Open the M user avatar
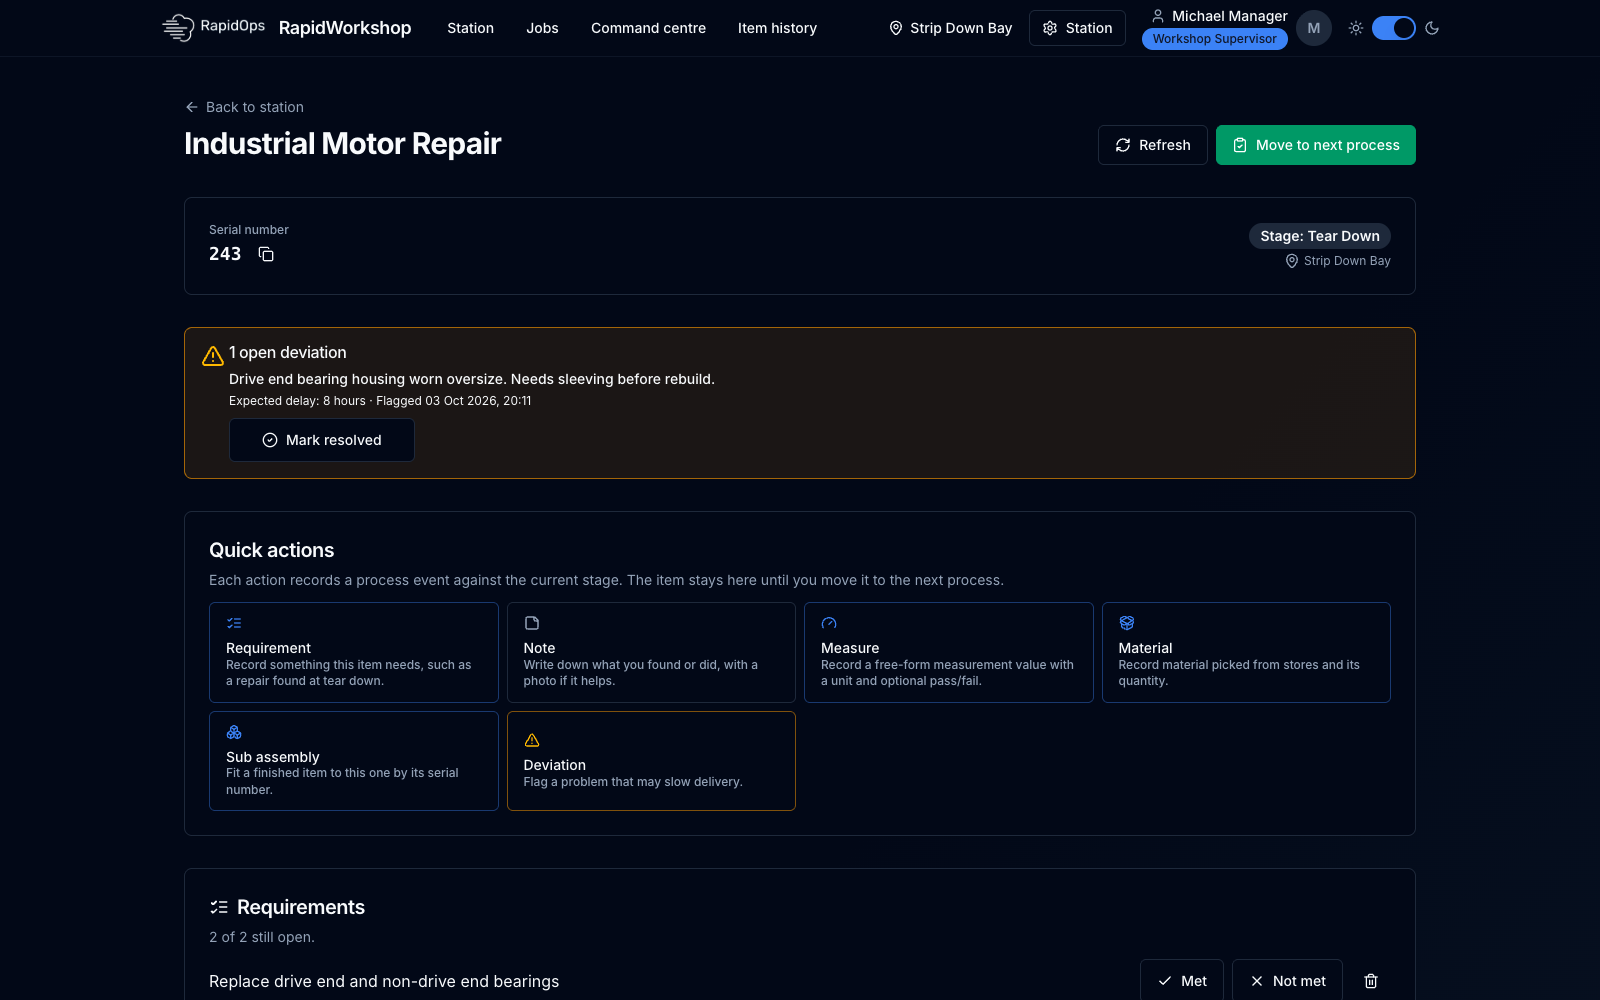Screen dimensions: 1600x1000 [1314, 28]
